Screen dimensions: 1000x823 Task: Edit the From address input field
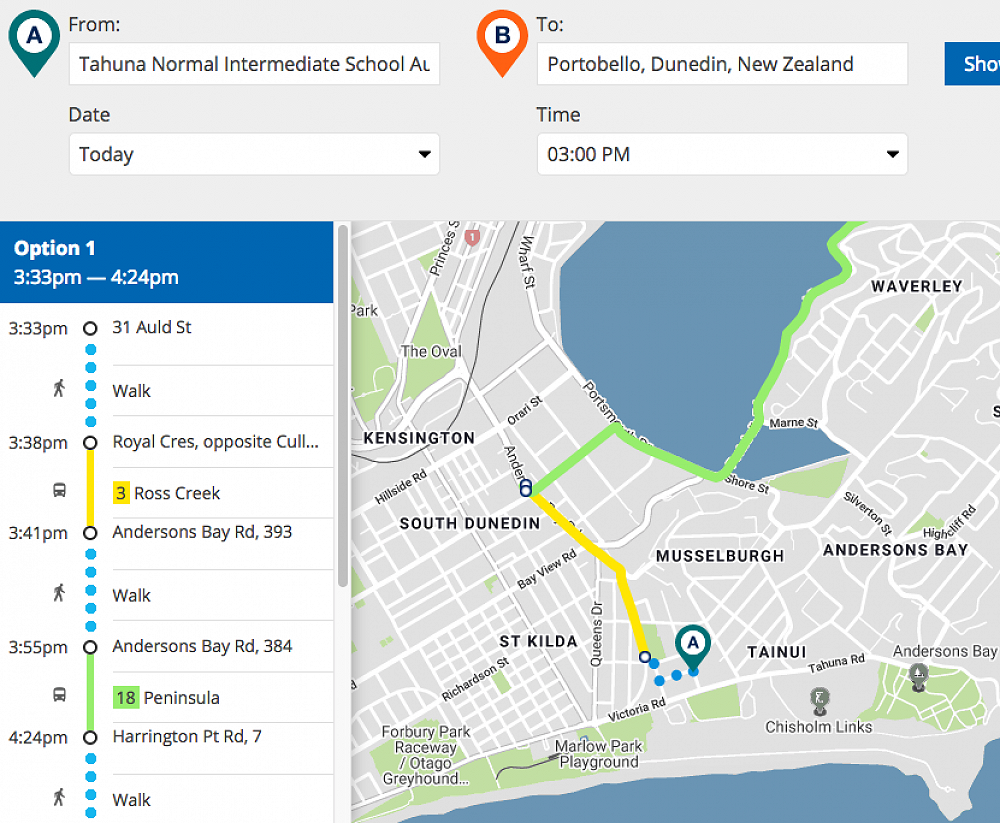click(x=254, y=64)
